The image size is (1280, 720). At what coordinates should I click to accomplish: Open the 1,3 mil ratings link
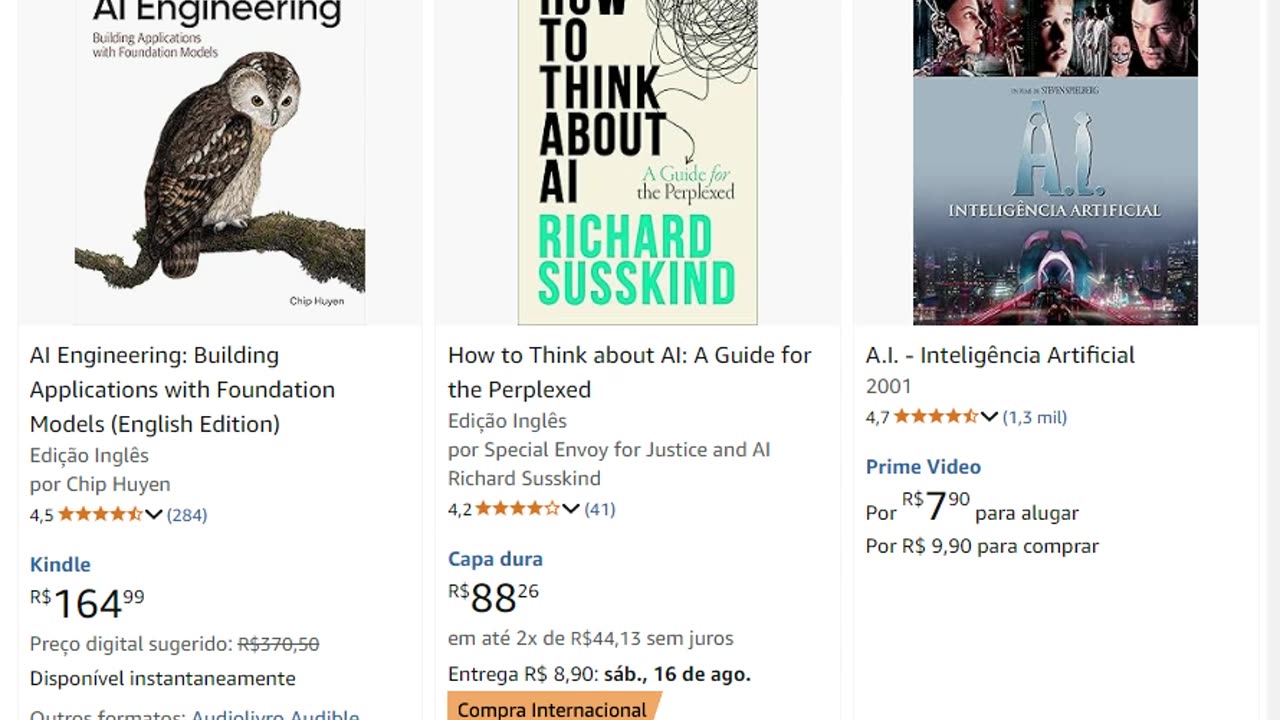[x=1035, y=417]
